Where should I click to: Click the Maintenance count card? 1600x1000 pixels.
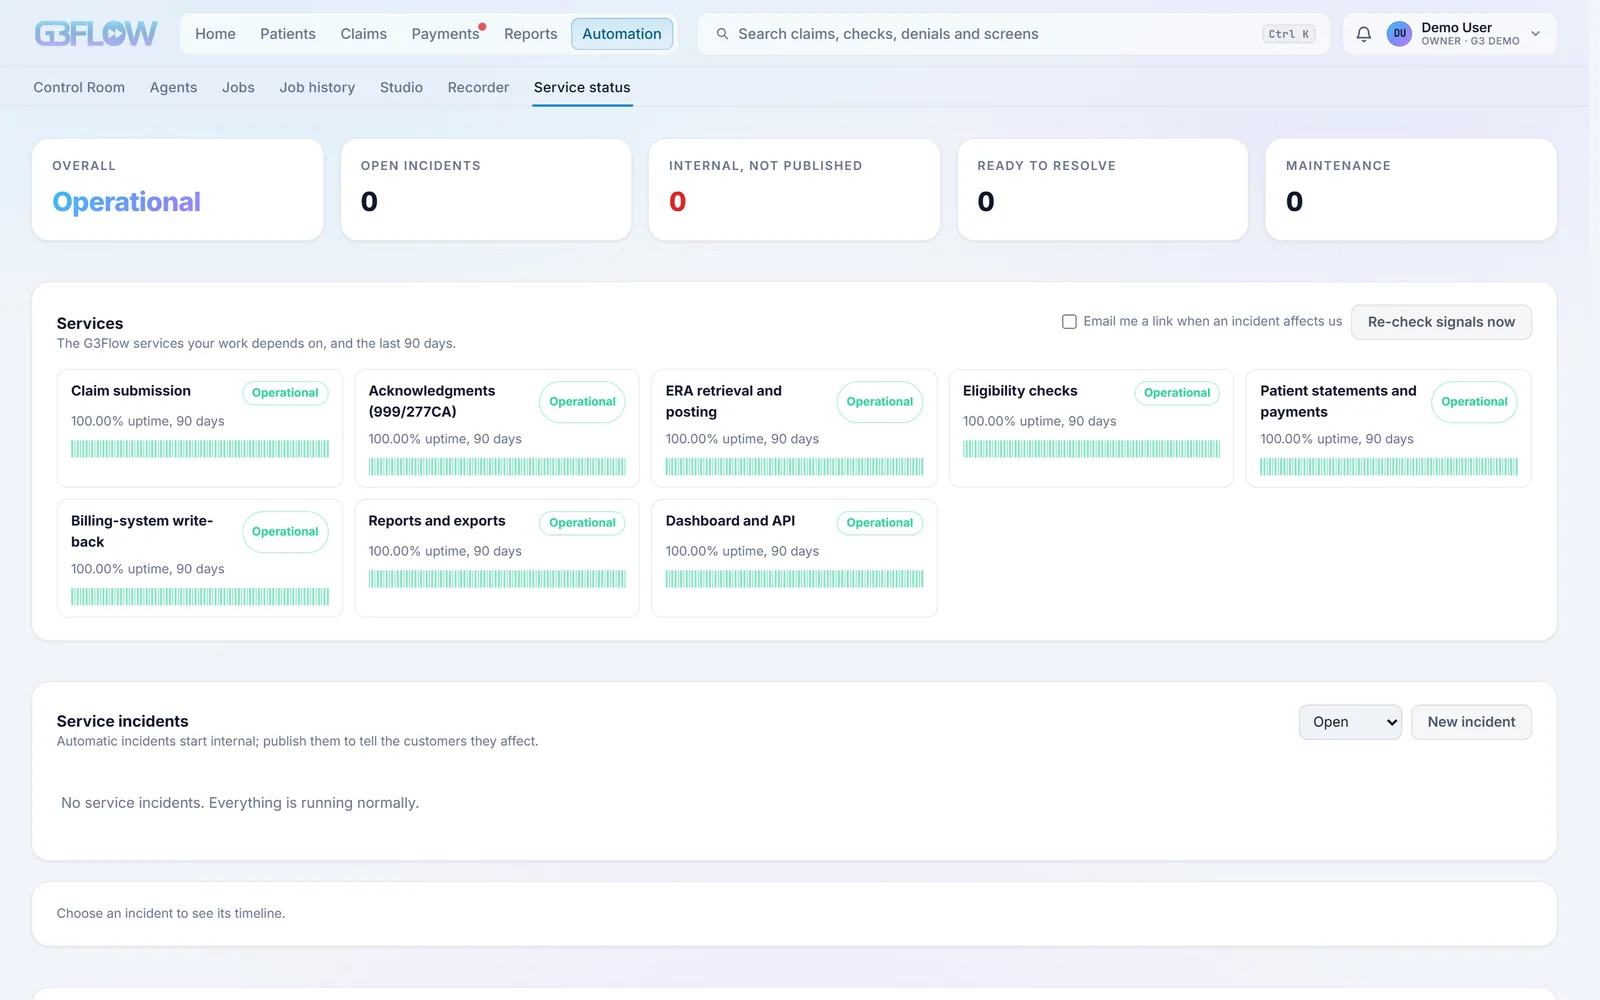(x=1411, y=189)
